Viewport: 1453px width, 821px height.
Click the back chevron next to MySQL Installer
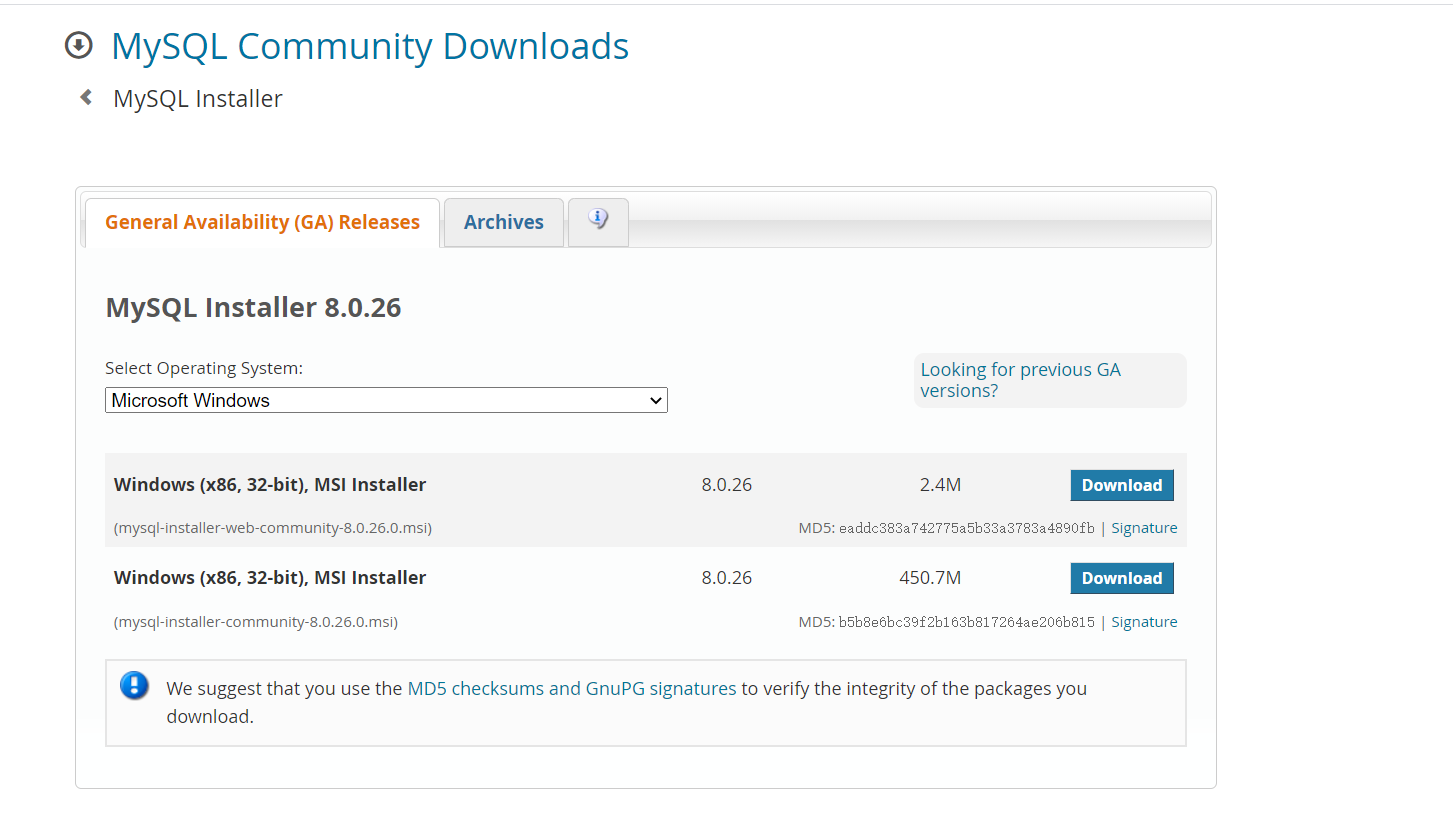coord(87,97)
